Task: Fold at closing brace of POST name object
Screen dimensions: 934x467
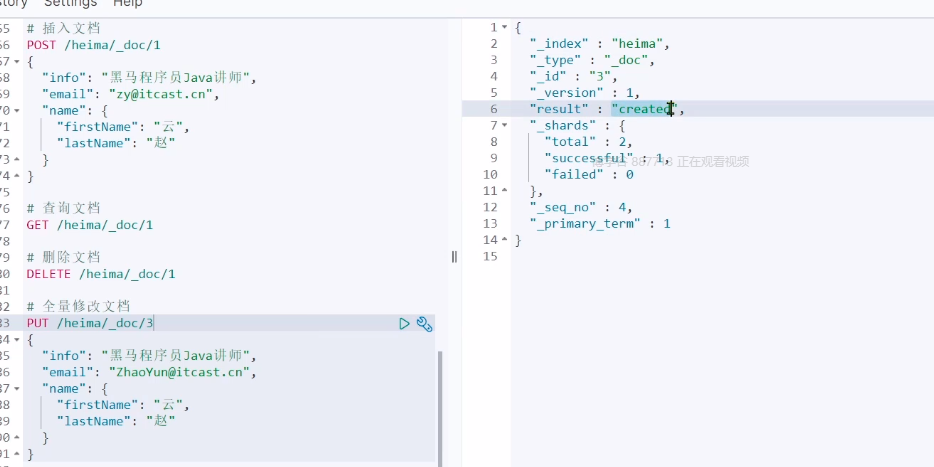Action: tap(17, 160)
